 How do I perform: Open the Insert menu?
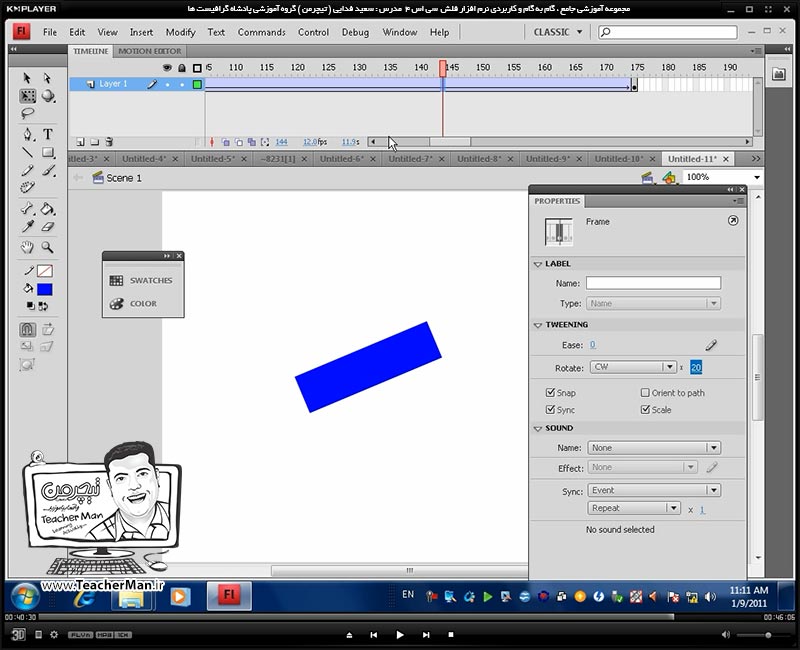click(141, 32)
